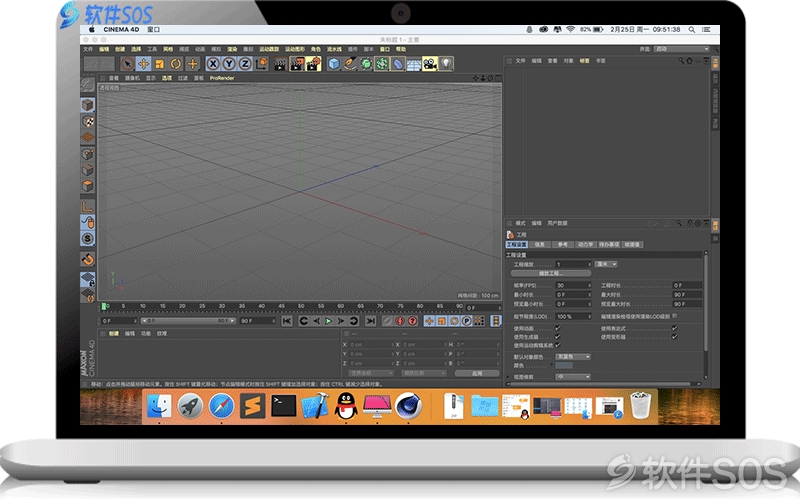
Task: Click the Render View clapperboard icon
Action: (x=281, y=64)
